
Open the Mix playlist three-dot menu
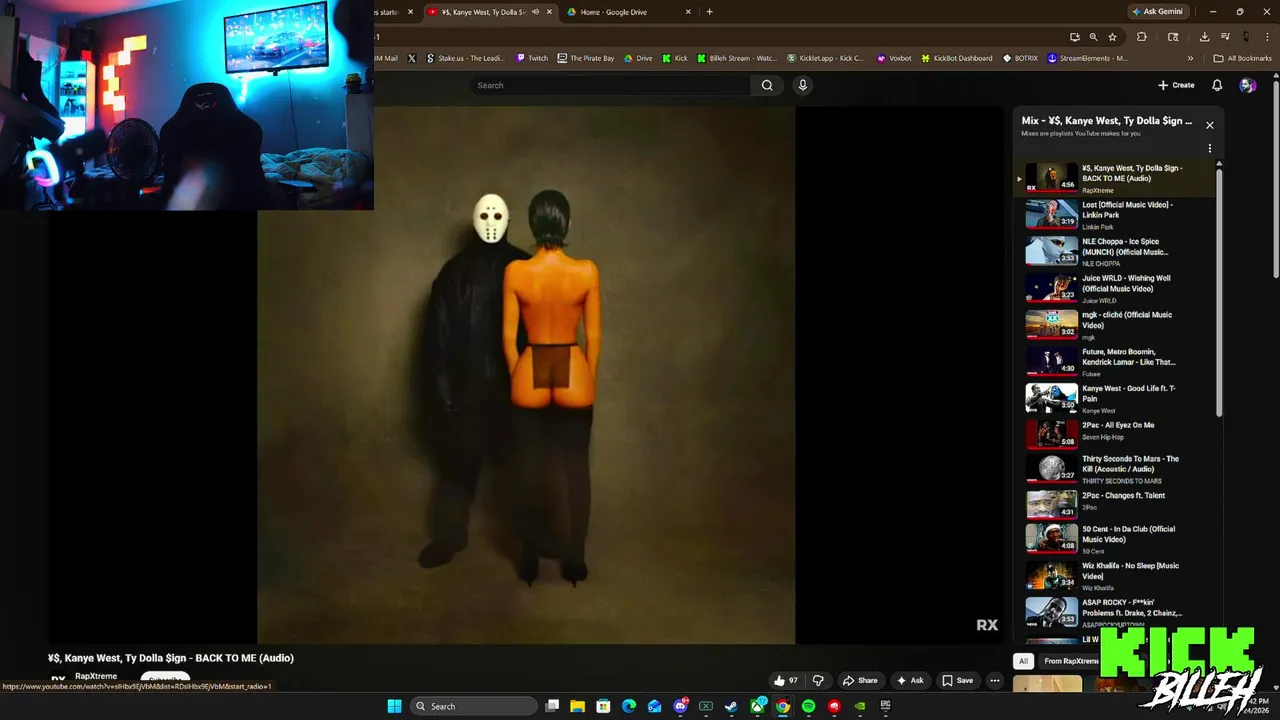[1209, 148]
